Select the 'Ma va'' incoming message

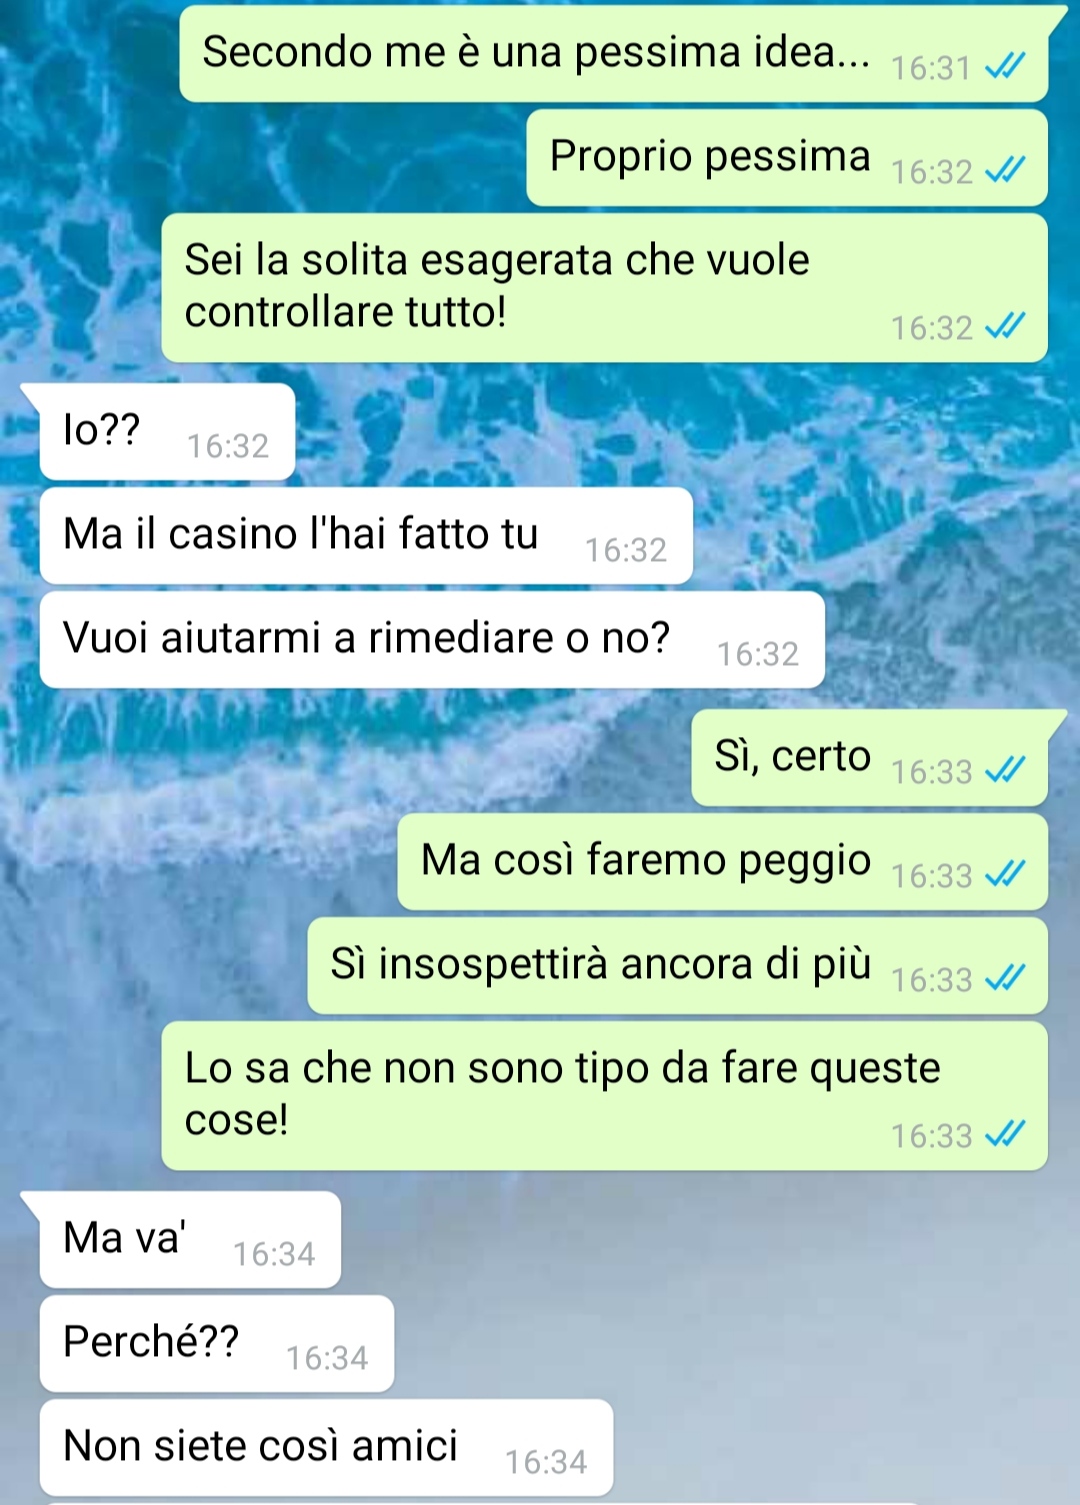190,1240
